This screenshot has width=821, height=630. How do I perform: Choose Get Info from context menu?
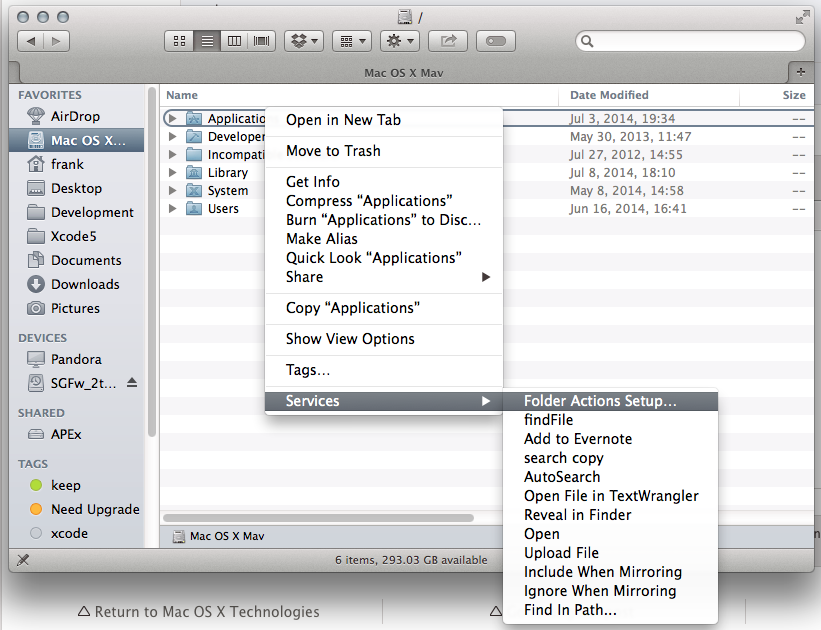tap(384, 182)
